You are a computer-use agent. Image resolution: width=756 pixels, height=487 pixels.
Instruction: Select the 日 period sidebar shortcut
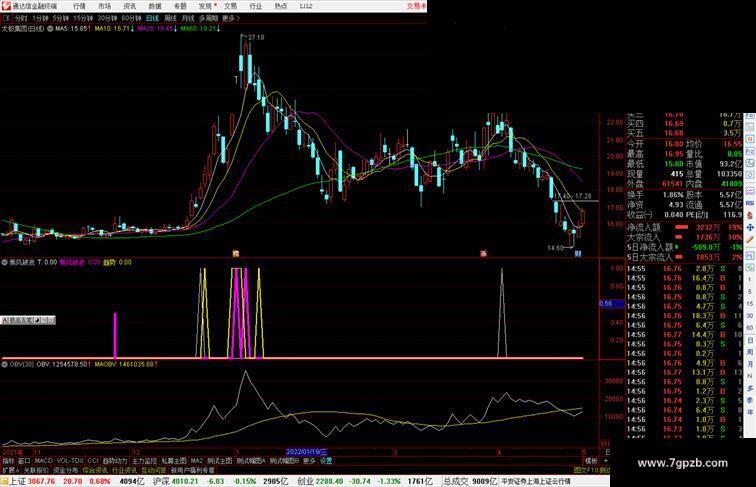[750, 340]
